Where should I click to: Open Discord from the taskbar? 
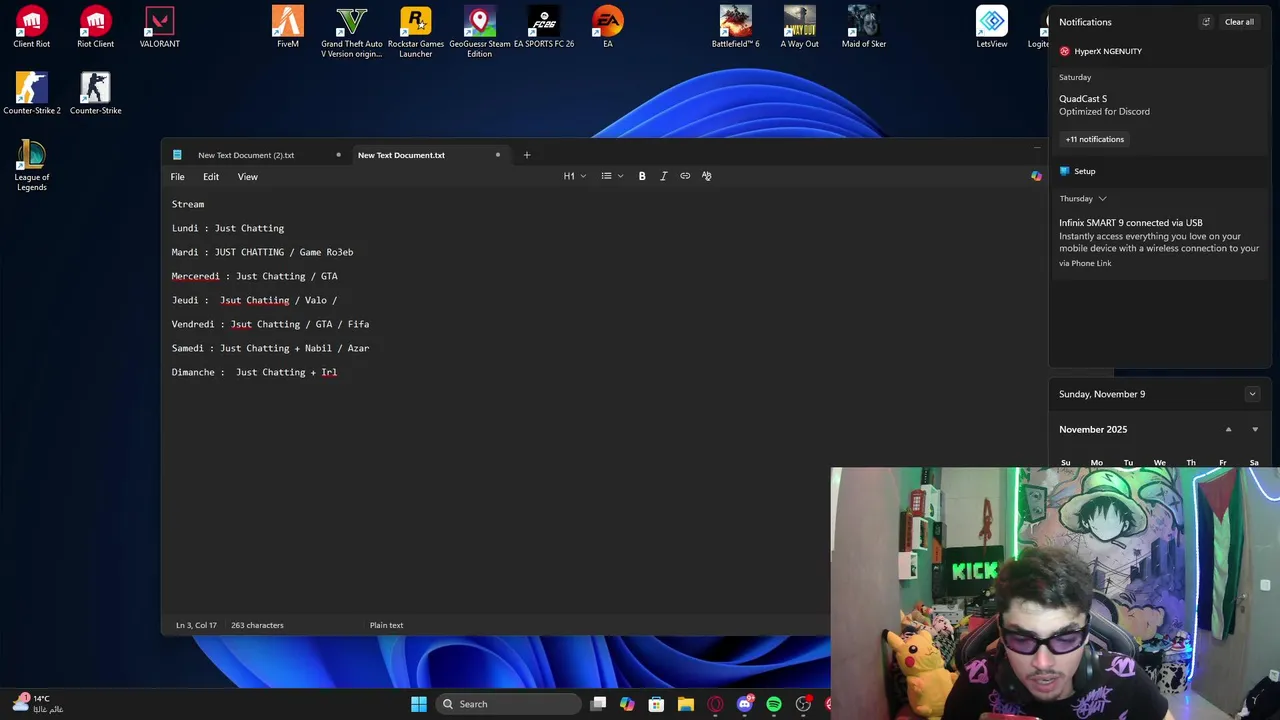744,704
